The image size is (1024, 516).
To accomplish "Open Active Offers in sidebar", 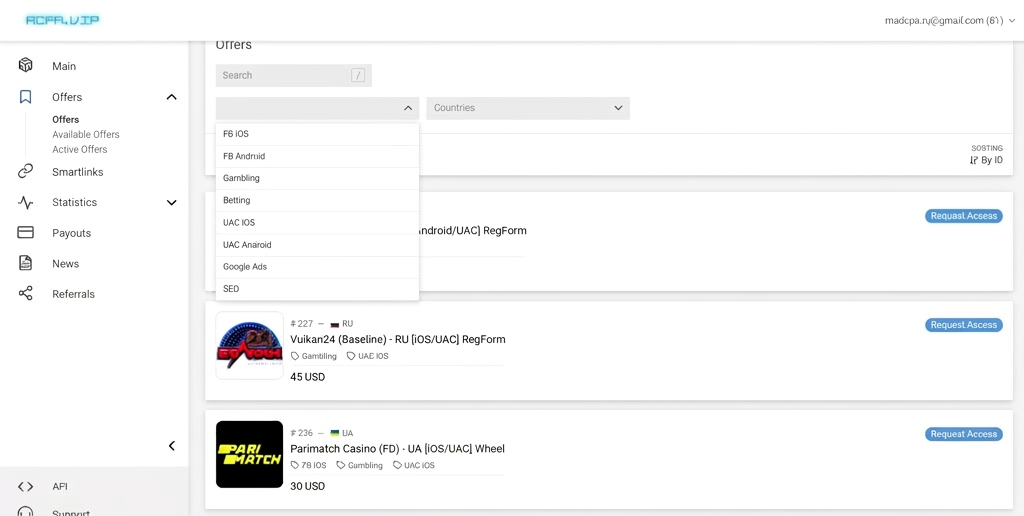I will (80, 150).
